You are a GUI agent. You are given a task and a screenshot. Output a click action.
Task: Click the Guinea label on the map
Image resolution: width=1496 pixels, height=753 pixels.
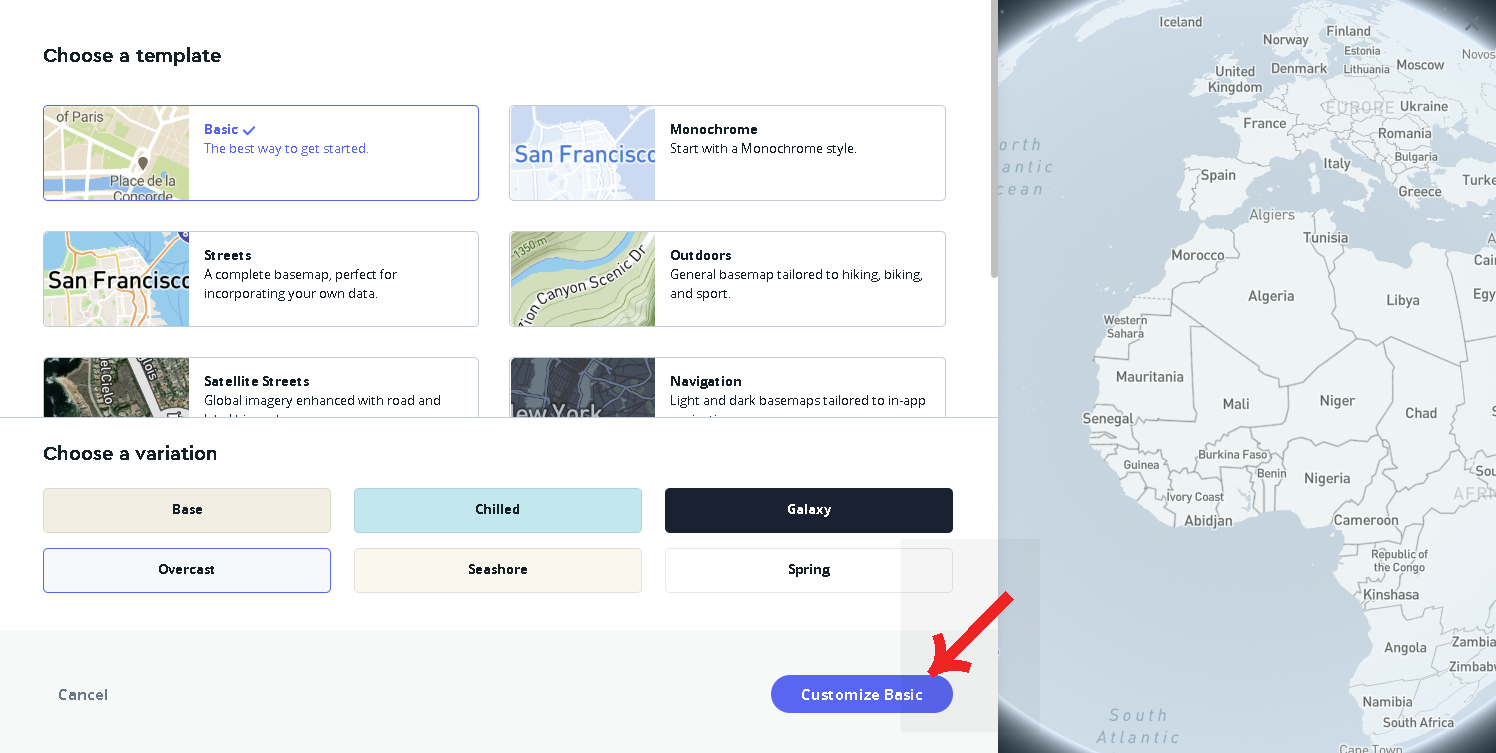(x=1141, y=465)
